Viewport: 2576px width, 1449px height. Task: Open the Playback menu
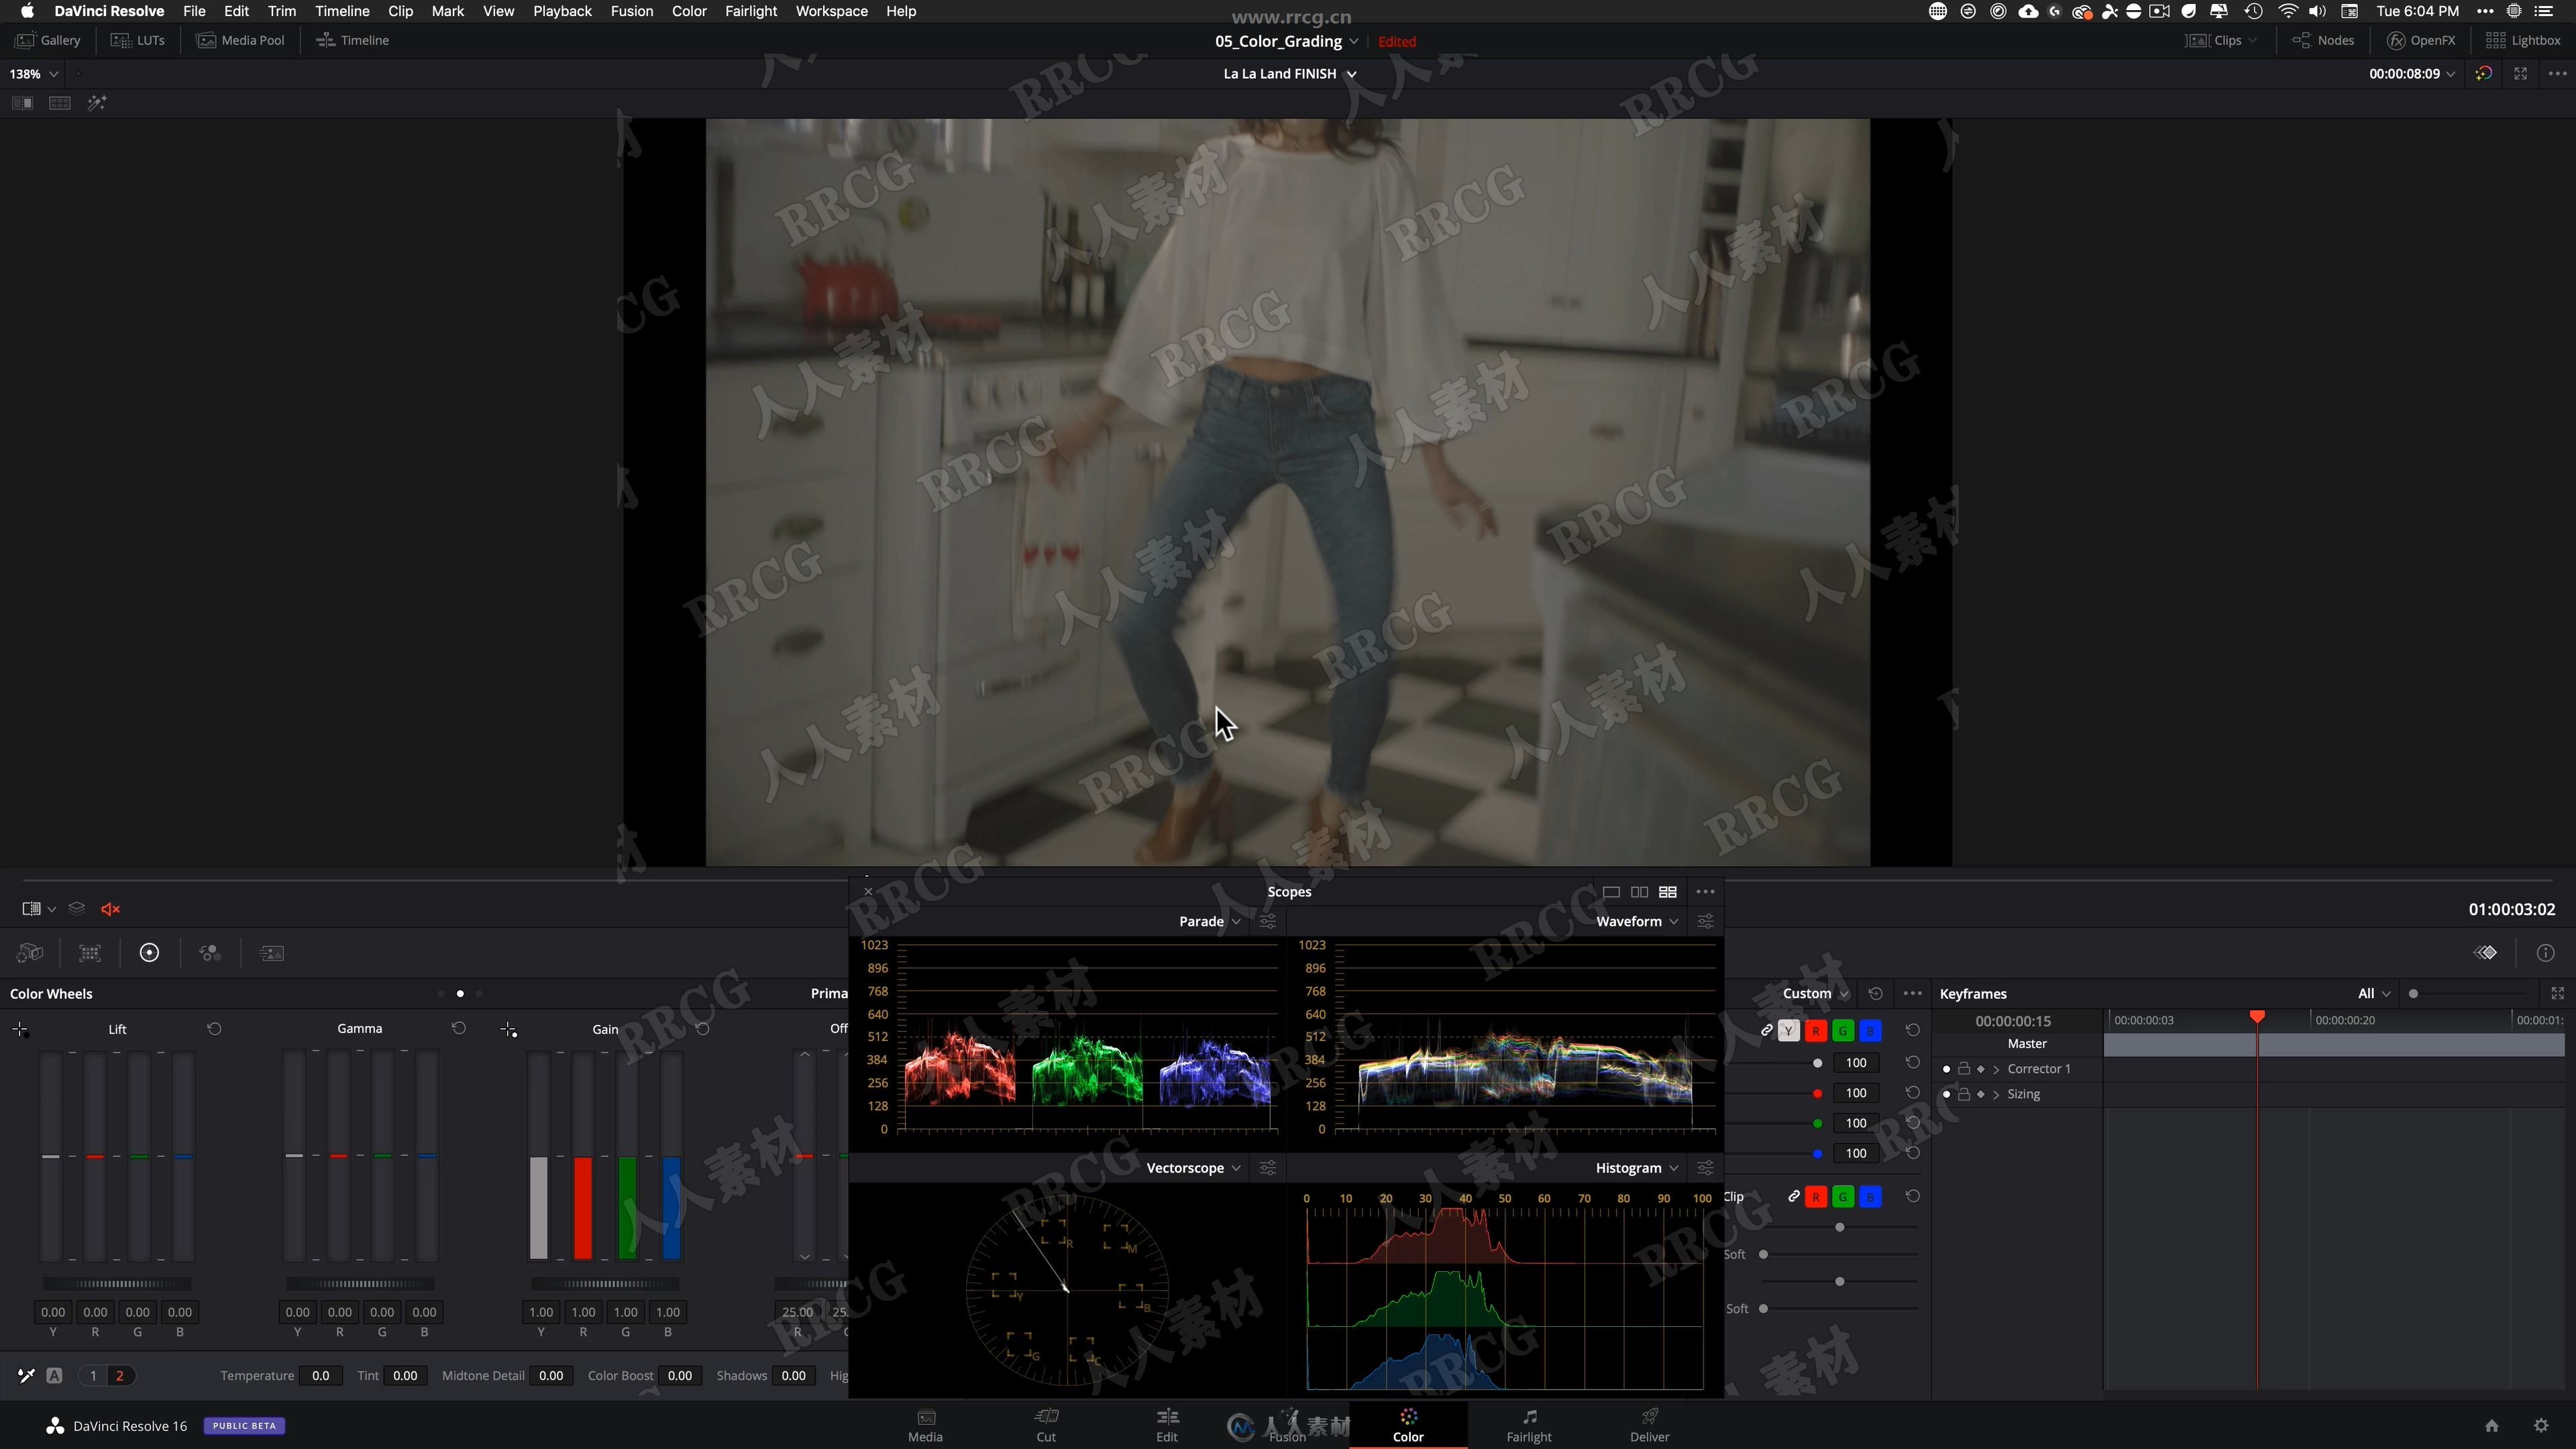(x=562, y=11)
